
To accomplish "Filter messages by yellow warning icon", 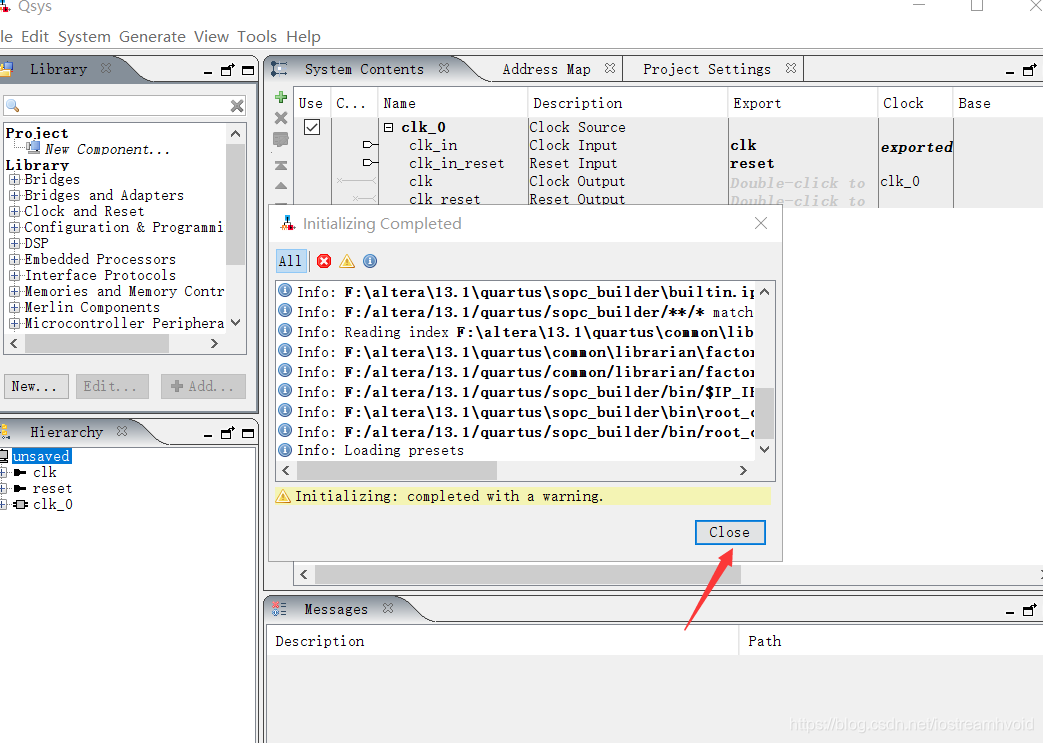I will point(347,261).
